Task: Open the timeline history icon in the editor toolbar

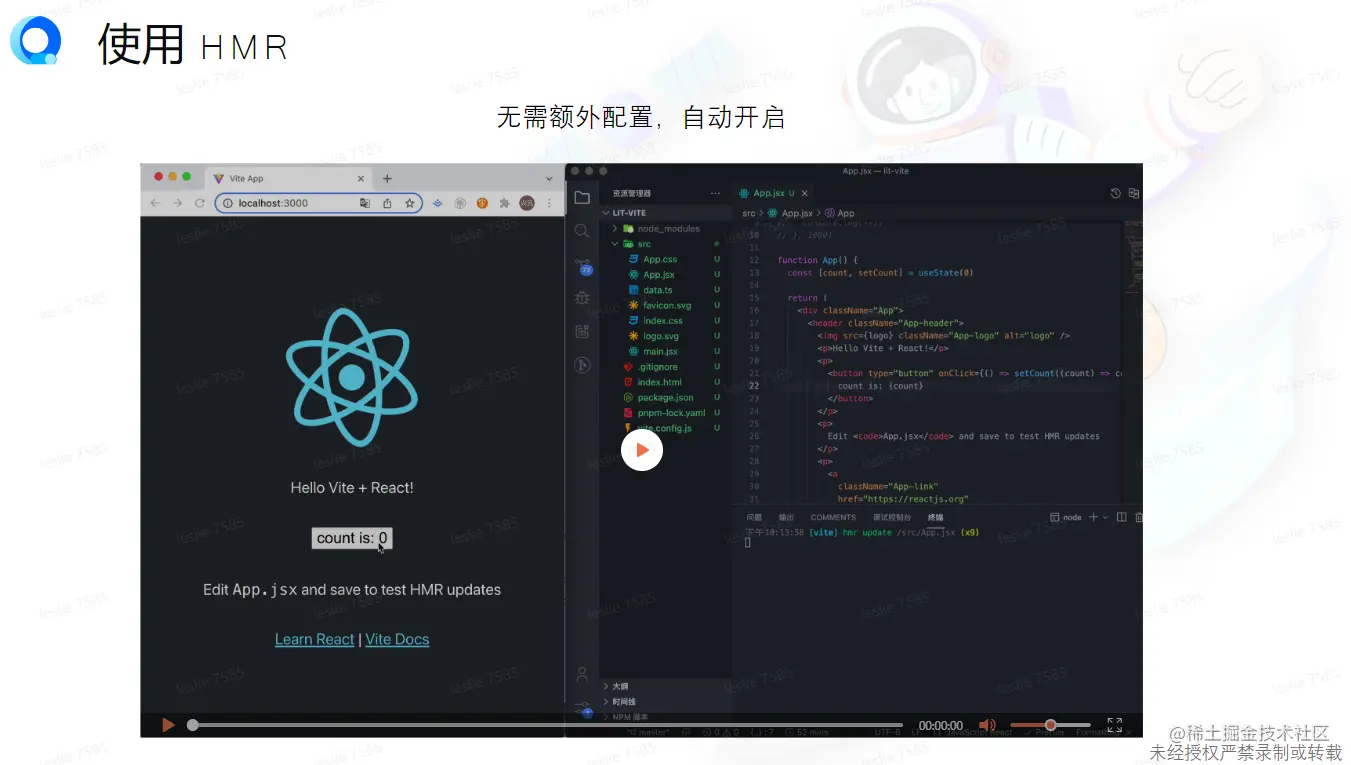Action: pyautogui.click(x=1116, y=193)
